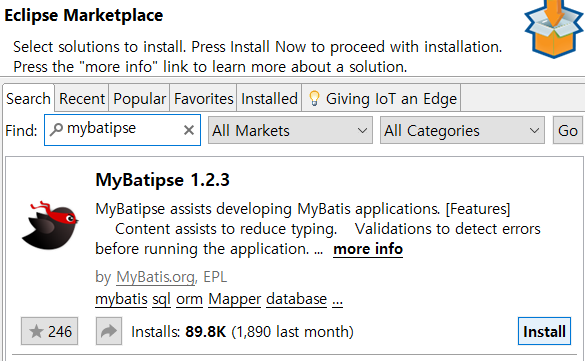Open the Favorites tab
The width and height of the screenshot is (585, 361).
(x=203, y=99)
